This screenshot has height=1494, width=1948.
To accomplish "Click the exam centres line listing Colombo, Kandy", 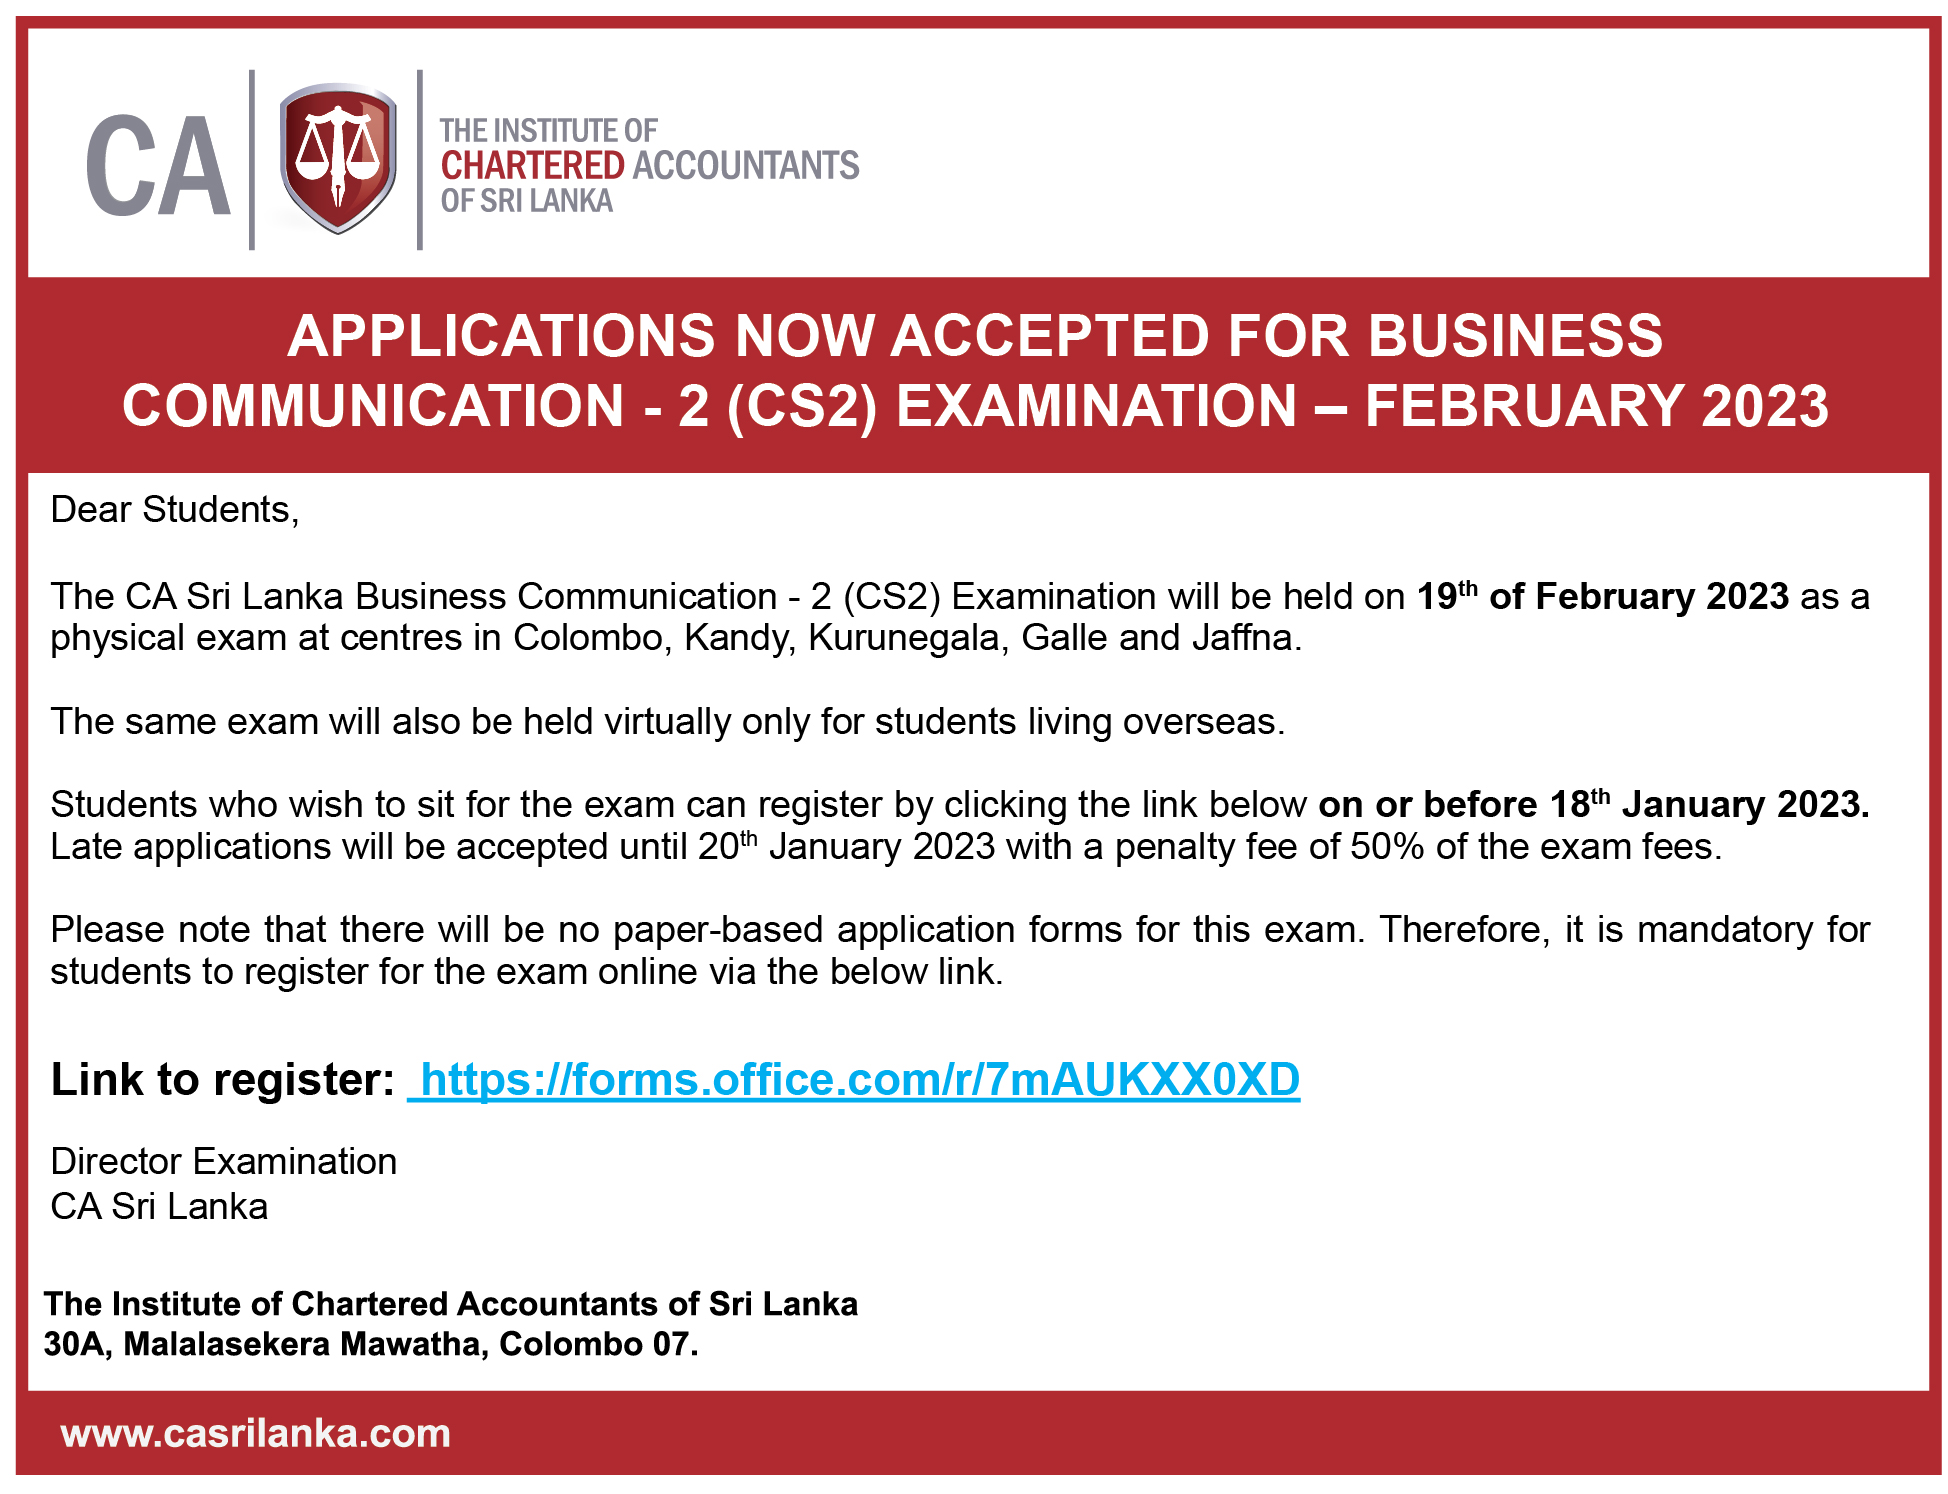I will click(676, 638).
